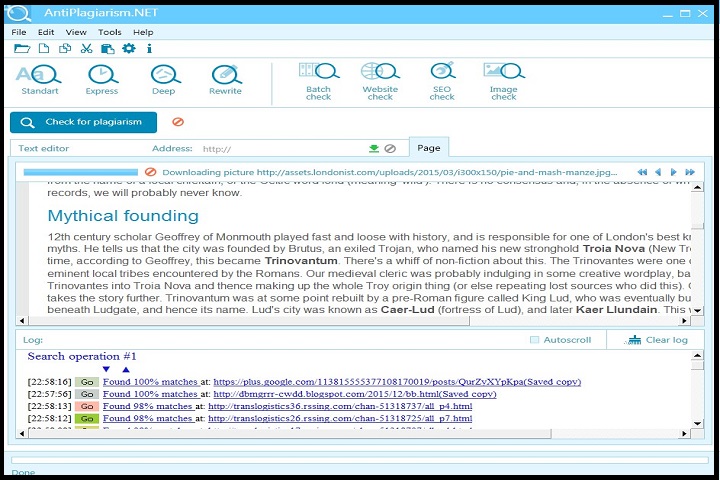Screen dimensions: 720x480
Task: Choose the Express check mode
Action: point(102,79)
